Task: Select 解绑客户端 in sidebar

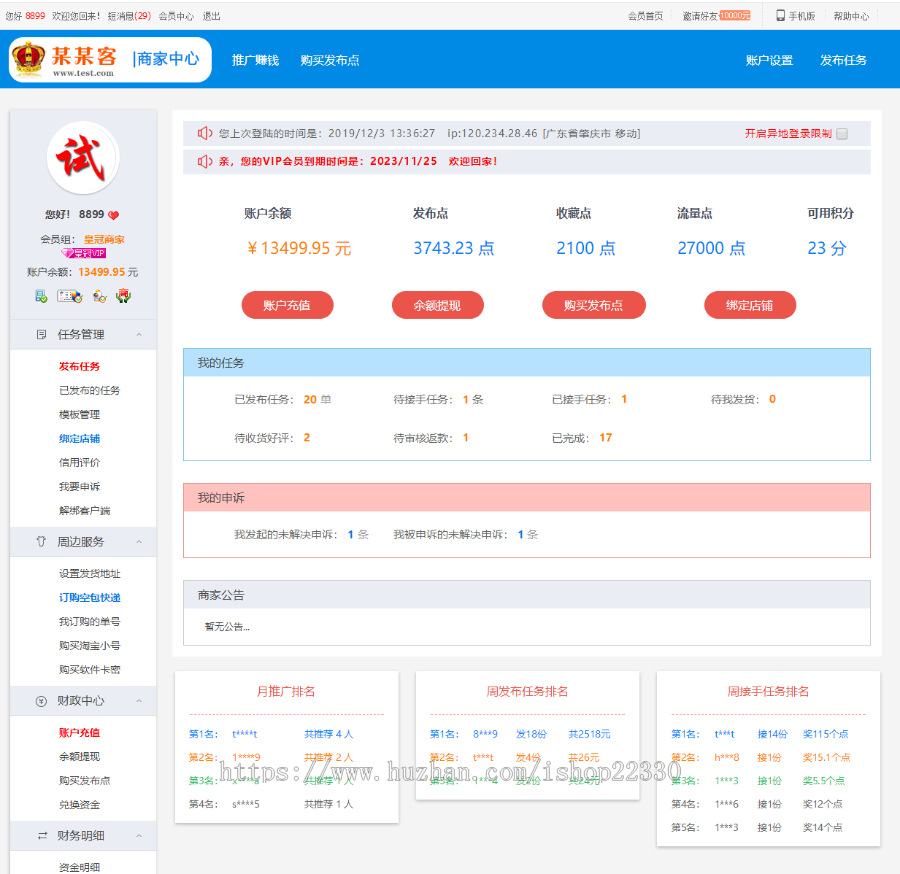Action: point(84,511)
